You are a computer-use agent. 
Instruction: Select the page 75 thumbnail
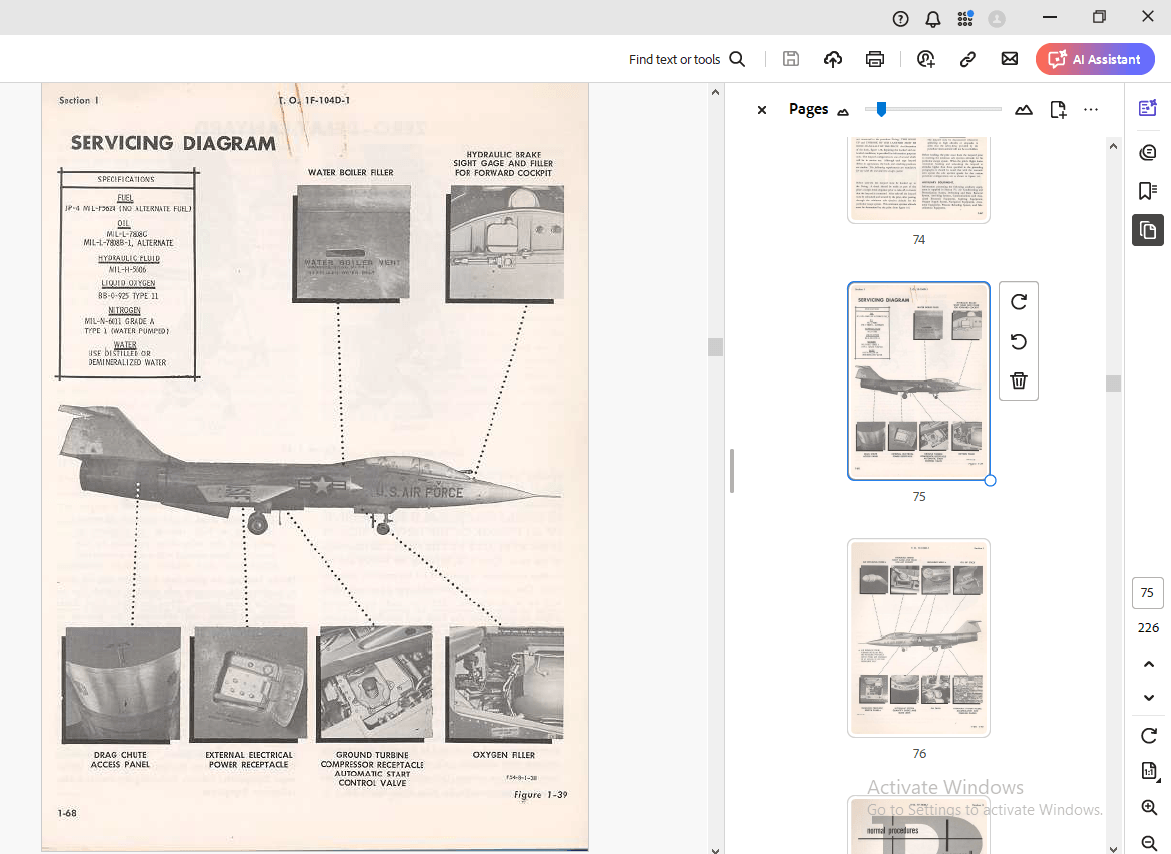(x=919, y=381)
